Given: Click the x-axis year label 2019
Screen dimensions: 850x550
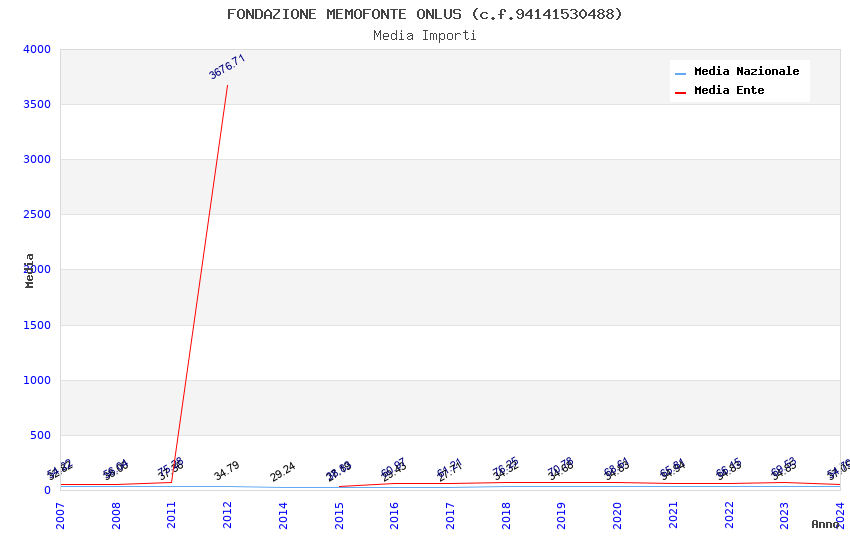Looking at the screenshot, I should tap(561, 515).
